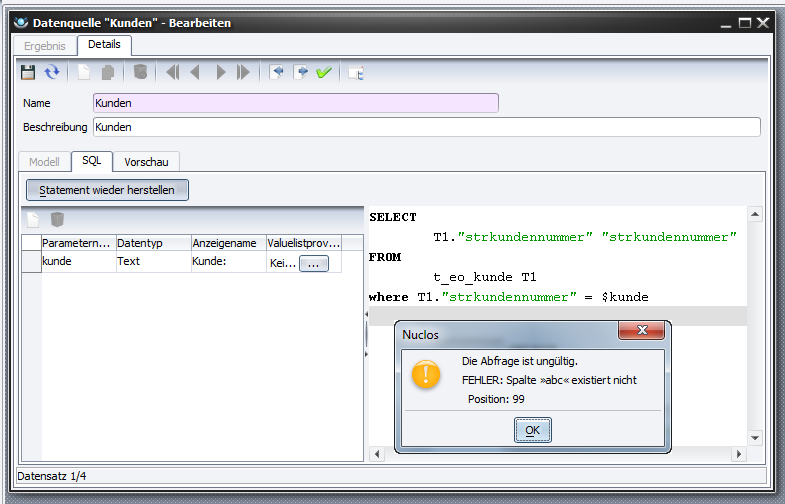Click the SQL editor scroll left arrow
Image resolution: width=785 pixels, height=504 pixels.
point(377,454)
